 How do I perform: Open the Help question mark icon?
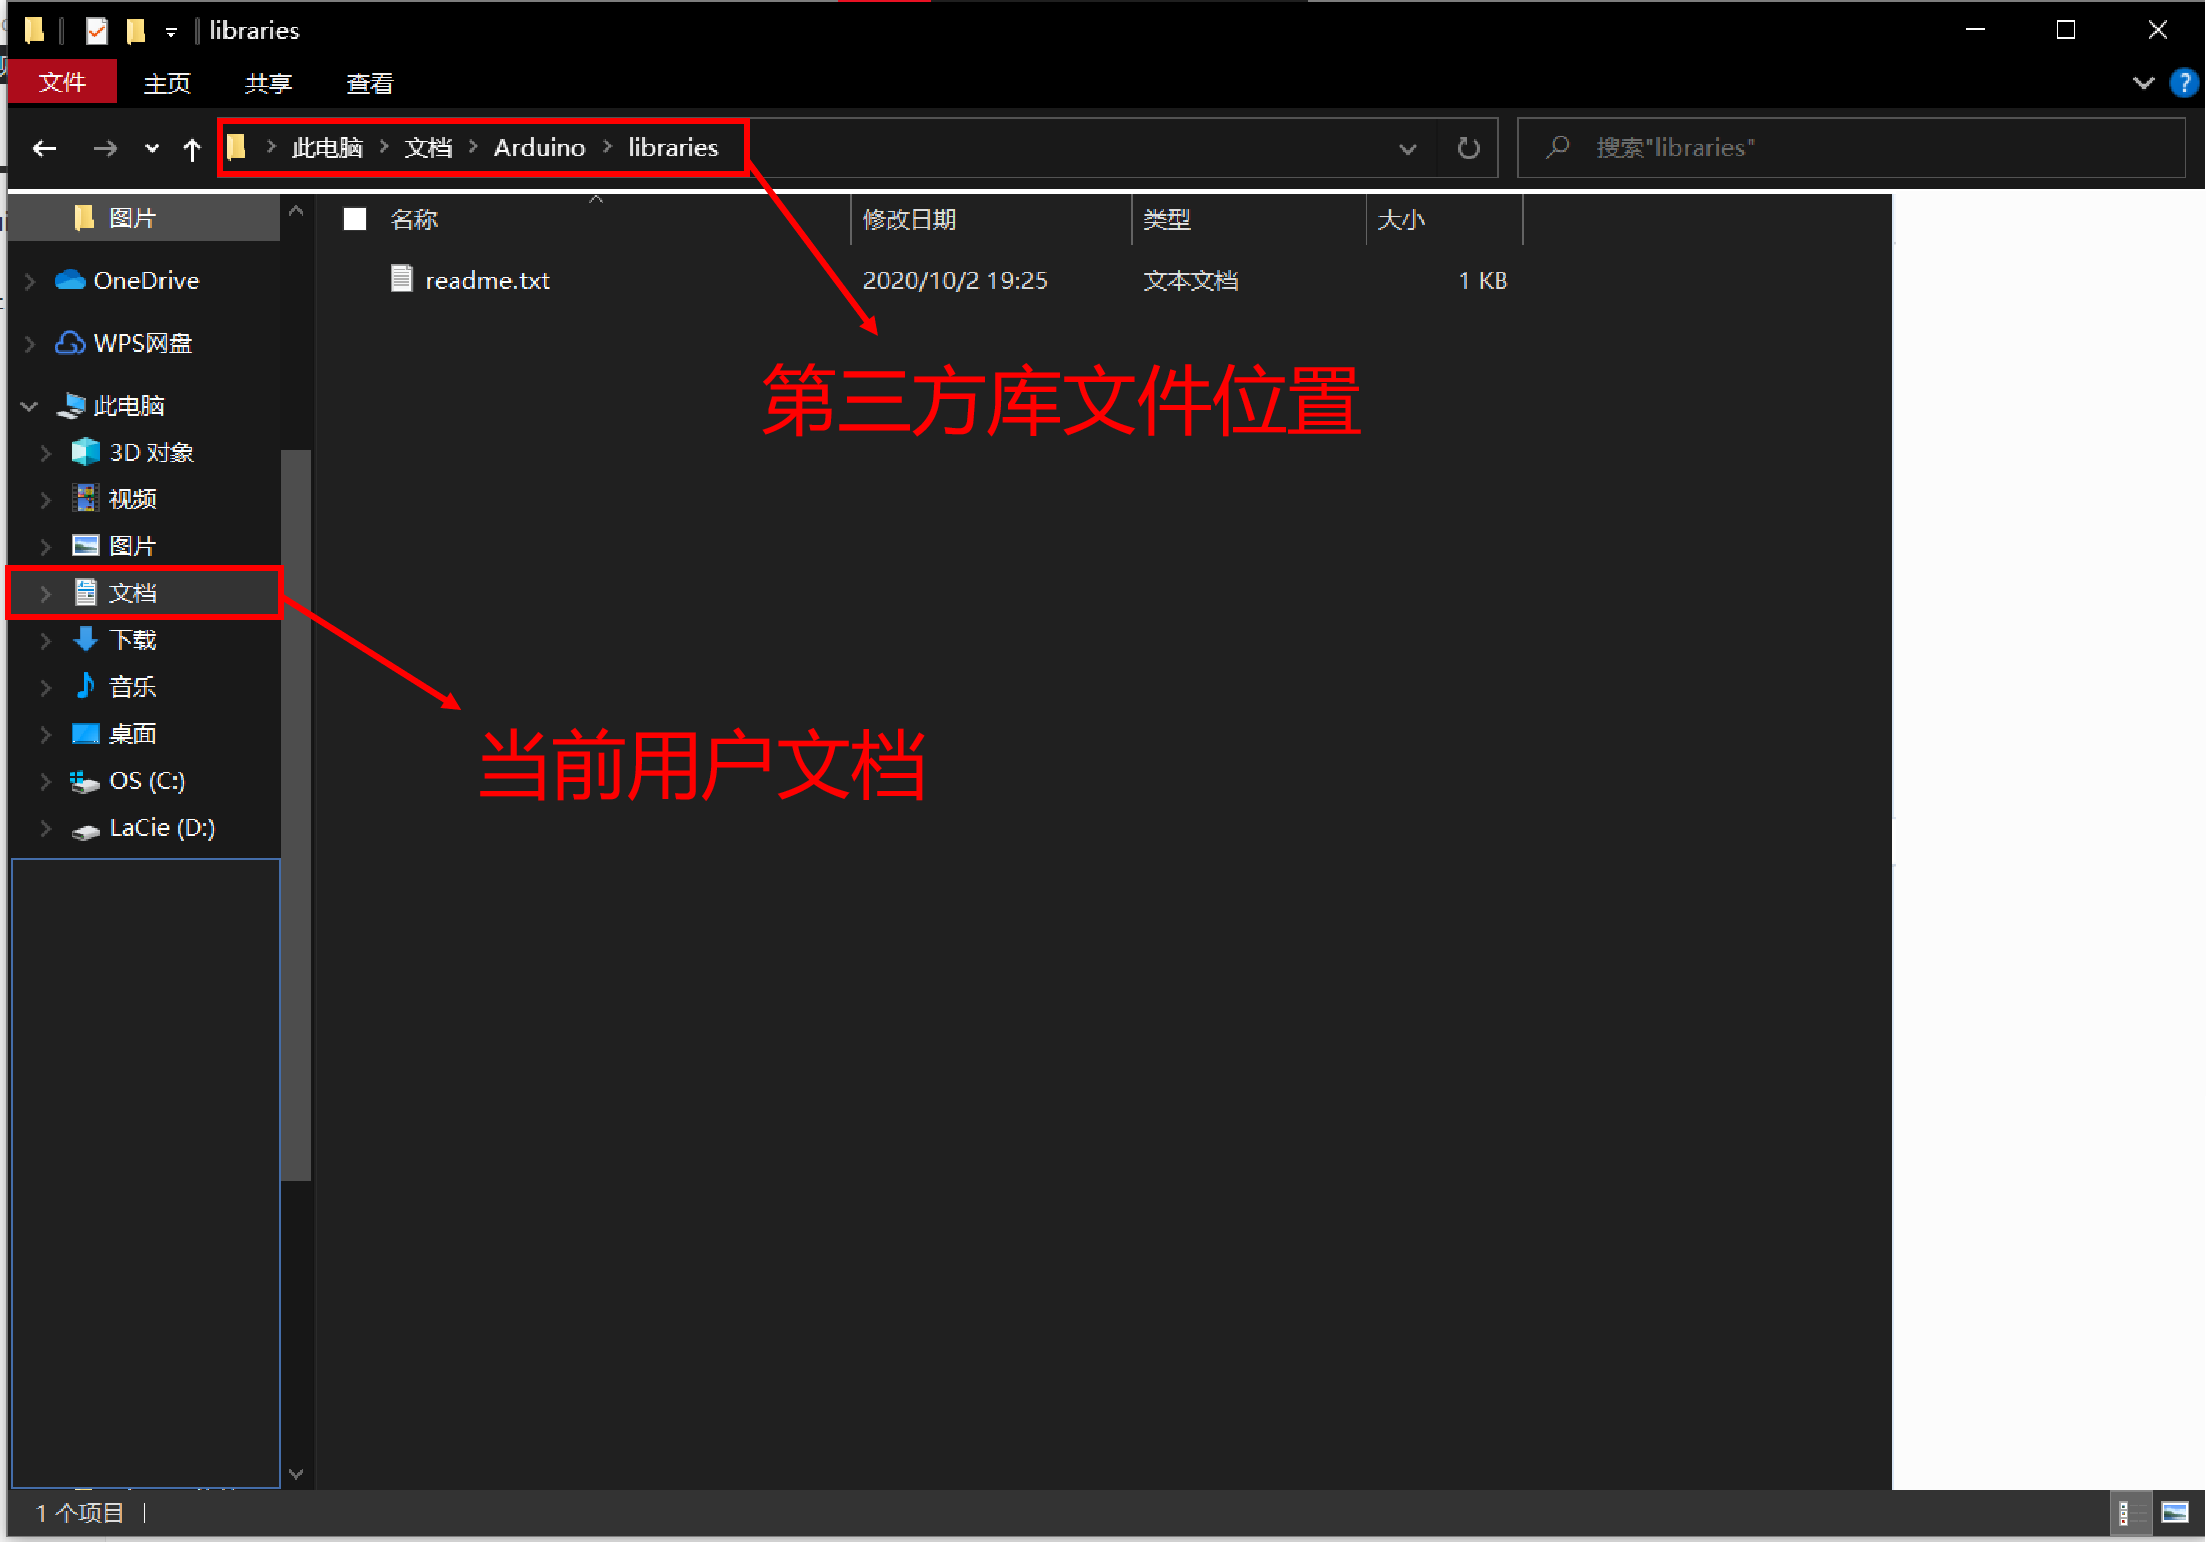click(x=2183, y=83)
